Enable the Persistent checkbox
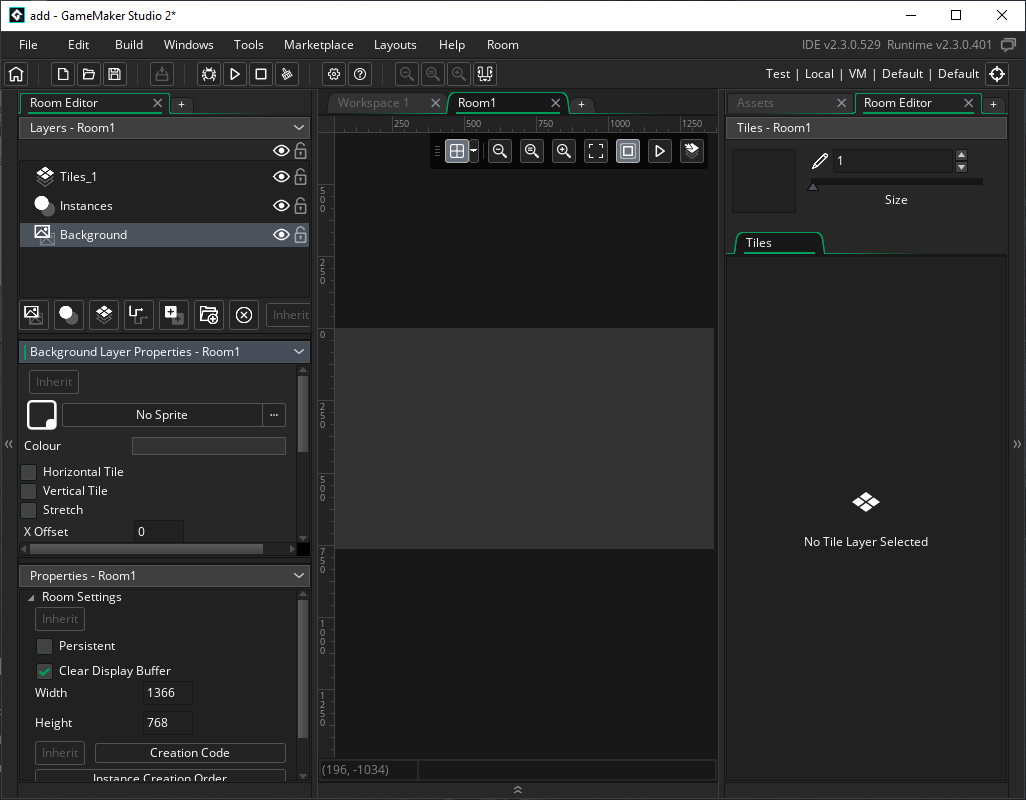 tap(44, 646)
